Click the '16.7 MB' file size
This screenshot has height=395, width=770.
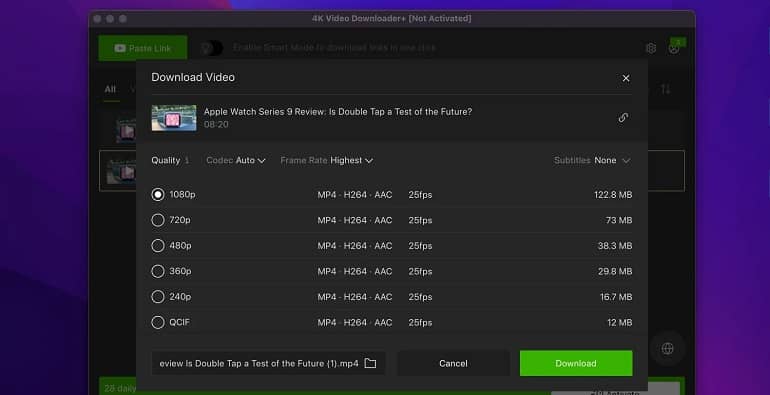click(616, 297)
